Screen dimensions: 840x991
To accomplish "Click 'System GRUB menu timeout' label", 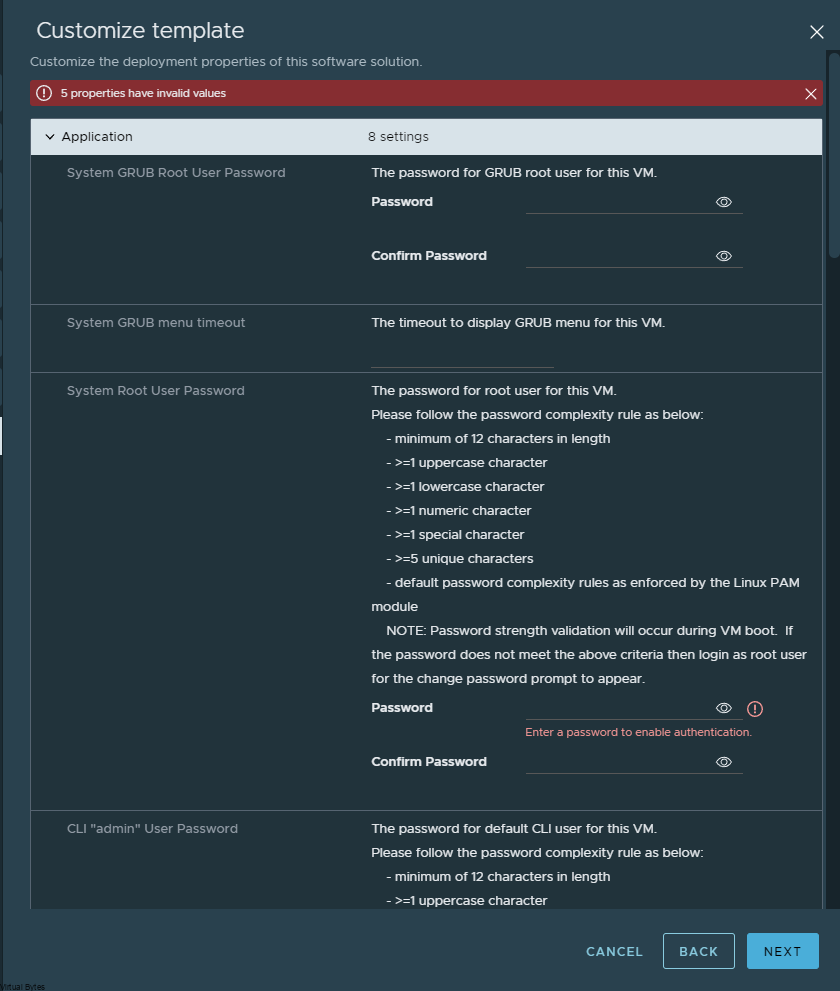I will 156,322.
